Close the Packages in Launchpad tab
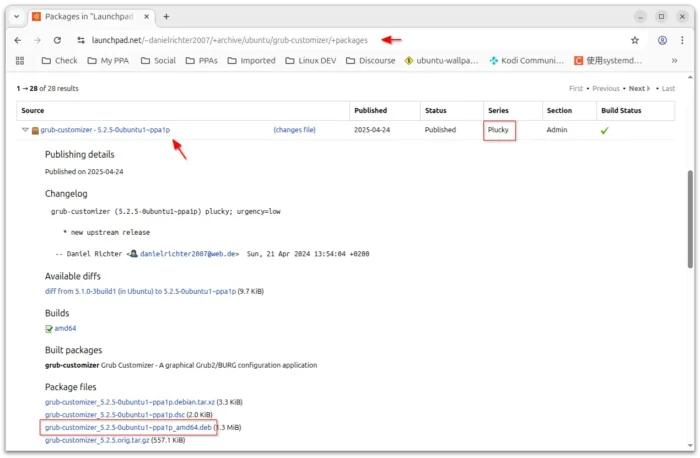The height and width of the screenshot is (458, 700). pos(146,17)
